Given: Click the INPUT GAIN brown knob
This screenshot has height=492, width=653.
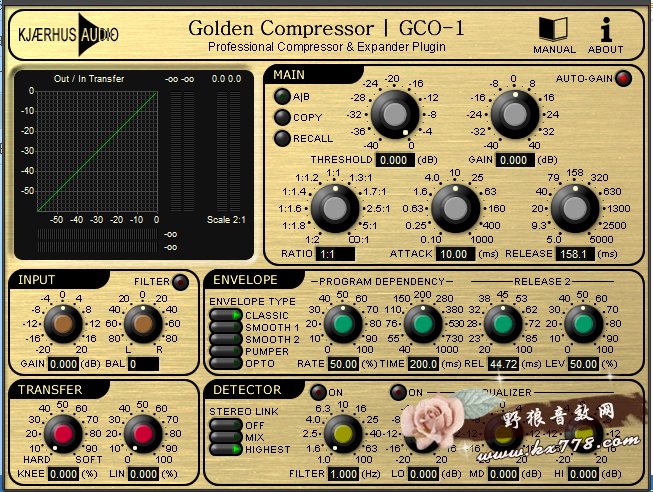Looking at the screenshot, I should (63, 324).
